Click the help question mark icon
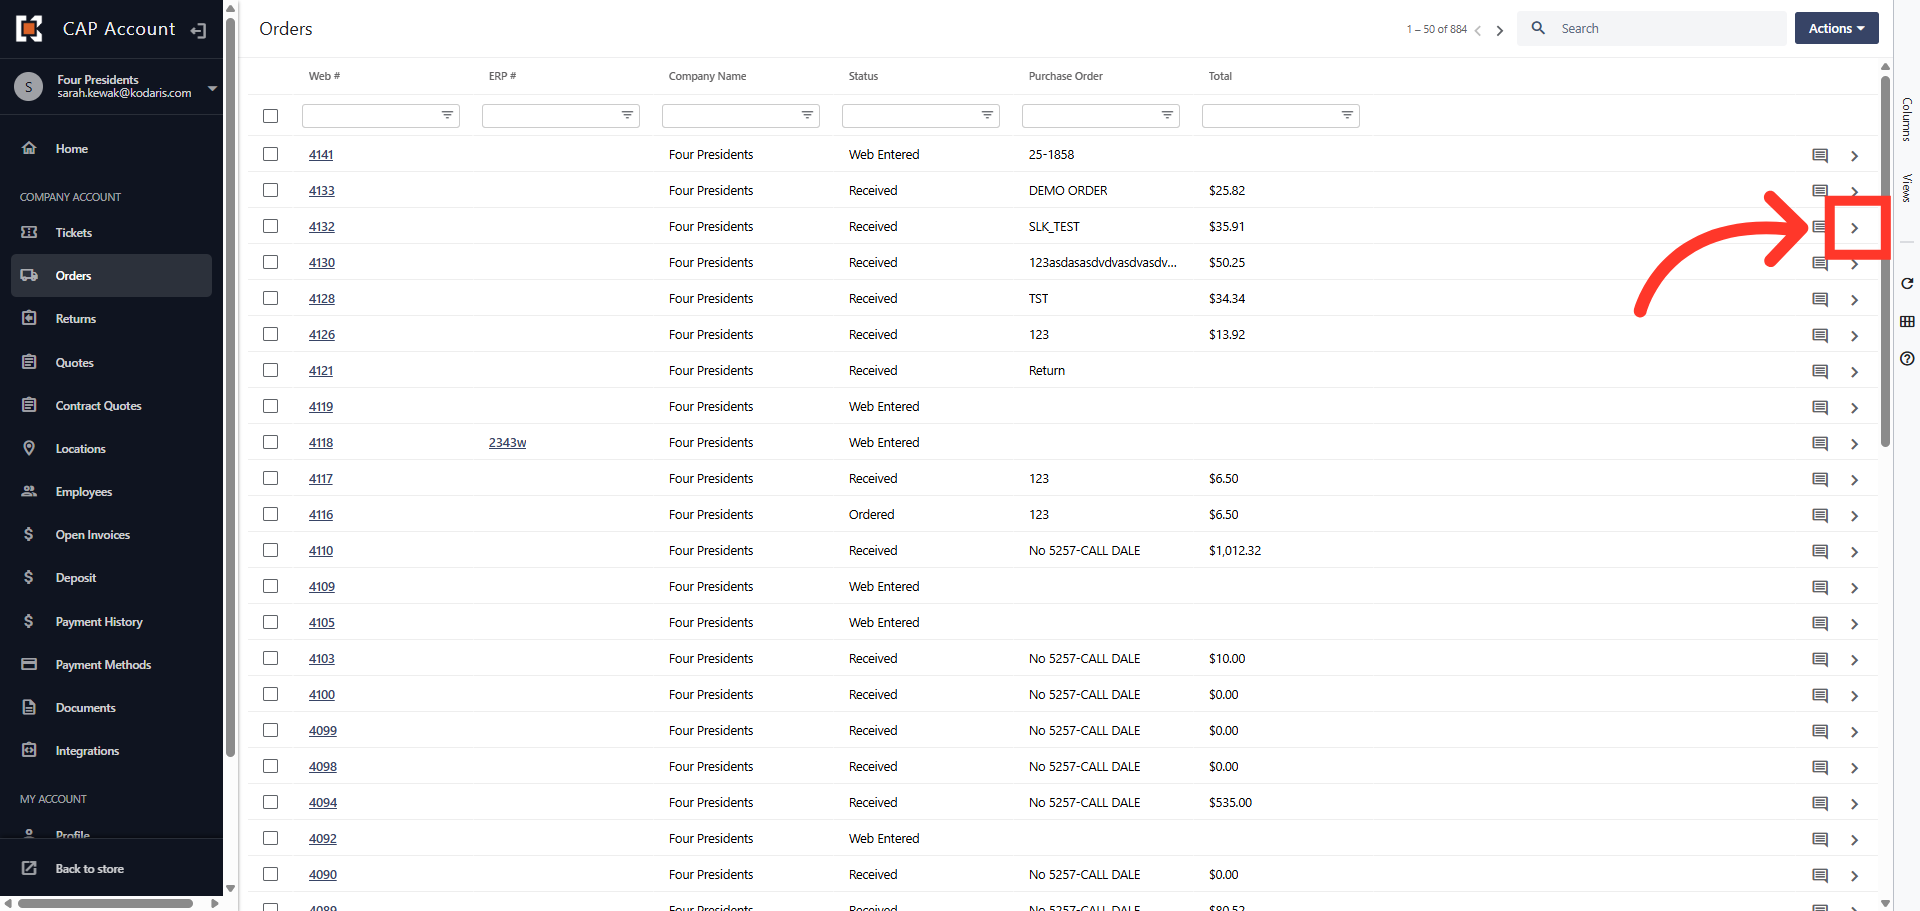This screenshot has width=1920, height=911. (1907, 358)
